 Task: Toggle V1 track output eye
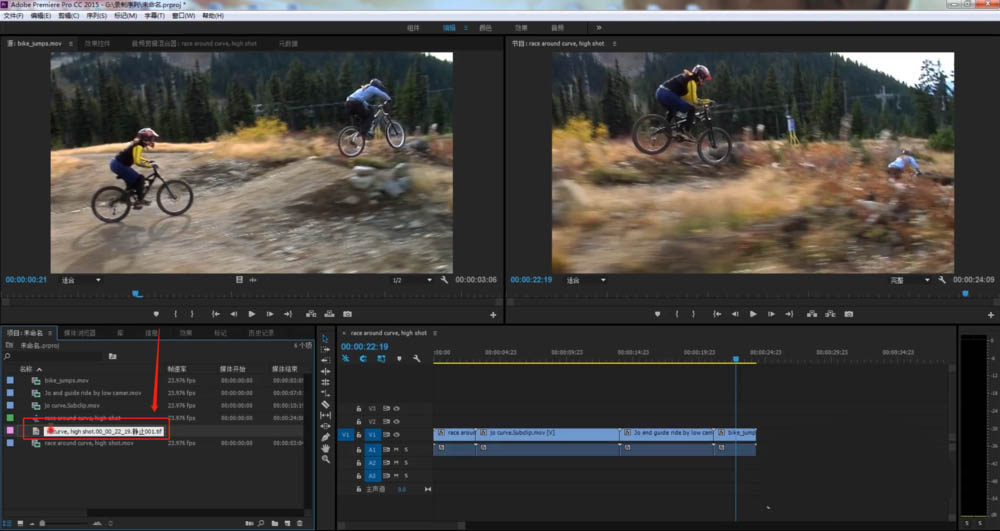coord(397,435)
